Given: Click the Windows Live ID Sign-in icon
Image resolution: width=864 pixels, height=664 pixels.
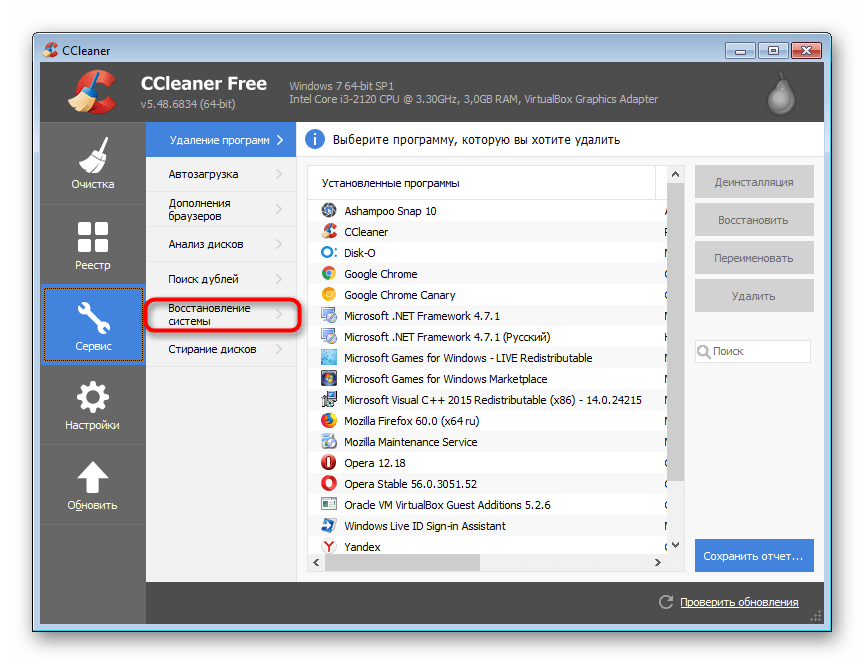Looking at the screenshot, I should (x=329, y=525).
